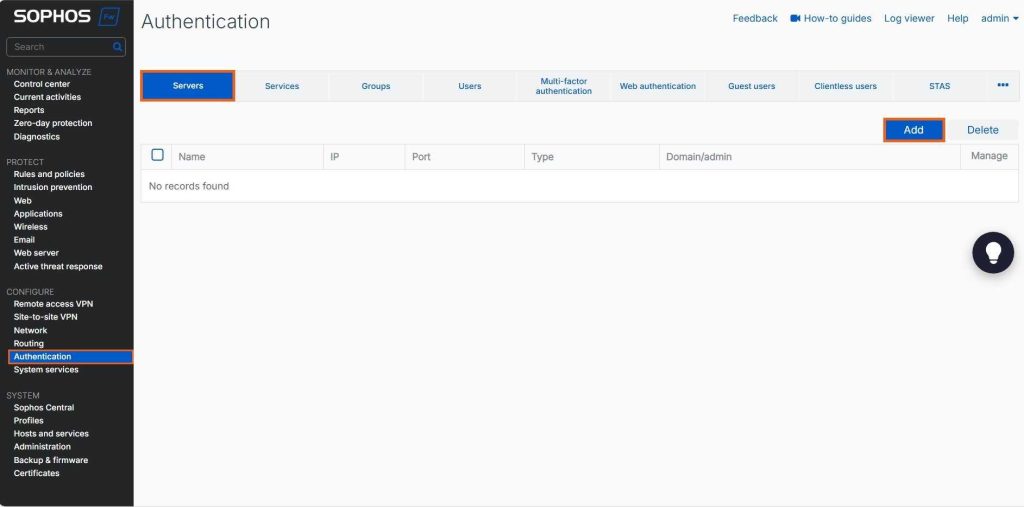The width and height of the screenshot is (1024, 507).
Task: Open the Web menu item under Protect
Action: click(x=22, y=201)
